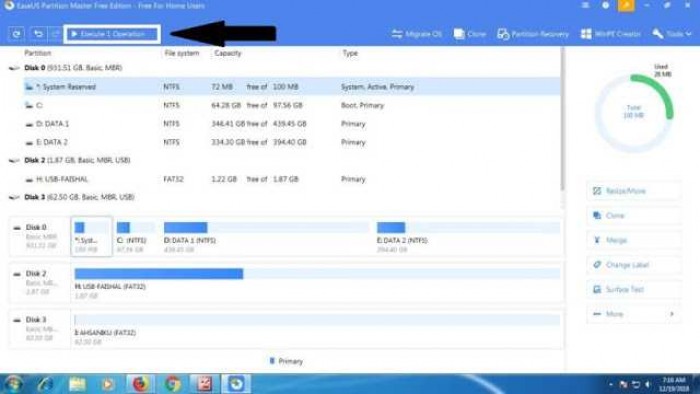Select the Partition column header
The width and height of the screenshot is (700, 394).
pos(38,53)
